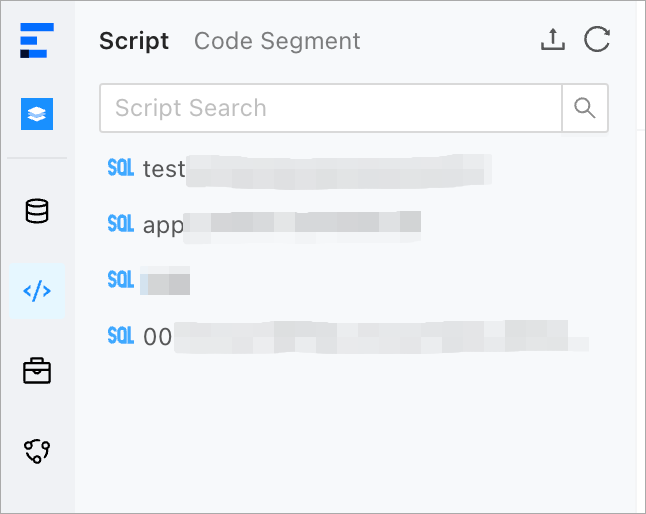The image size is (646, 514).
Task: Open the script name starting with "00"
Action: (x=158, y=337)
